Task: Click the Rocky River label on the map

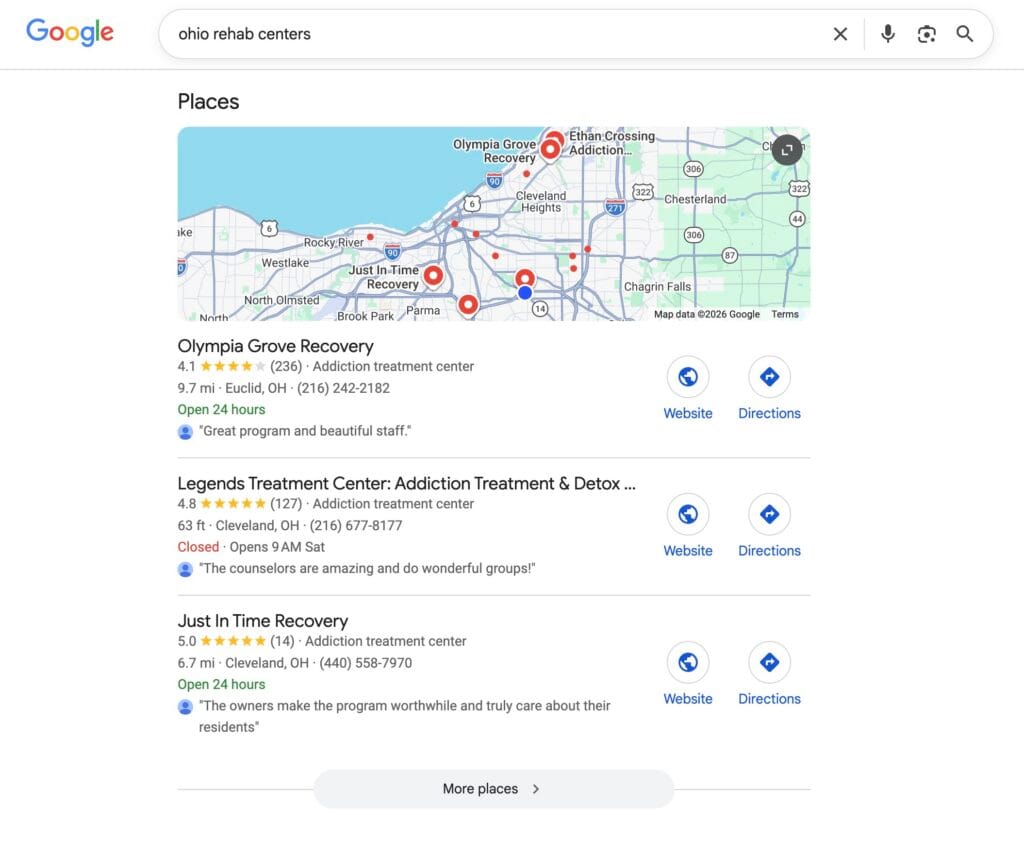Action: click(x=334, y=242)
